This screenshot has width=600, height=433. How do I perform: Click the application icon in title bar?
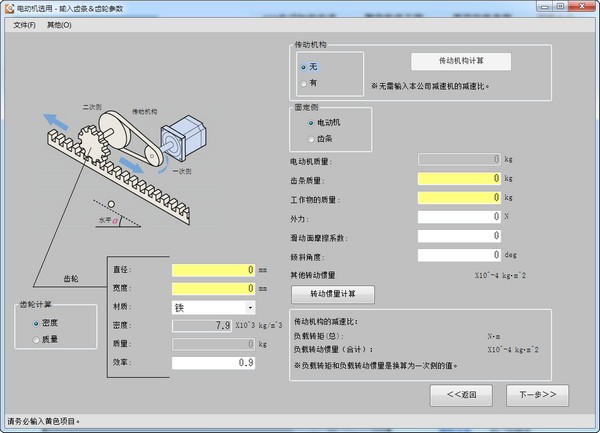coord(9,8)
